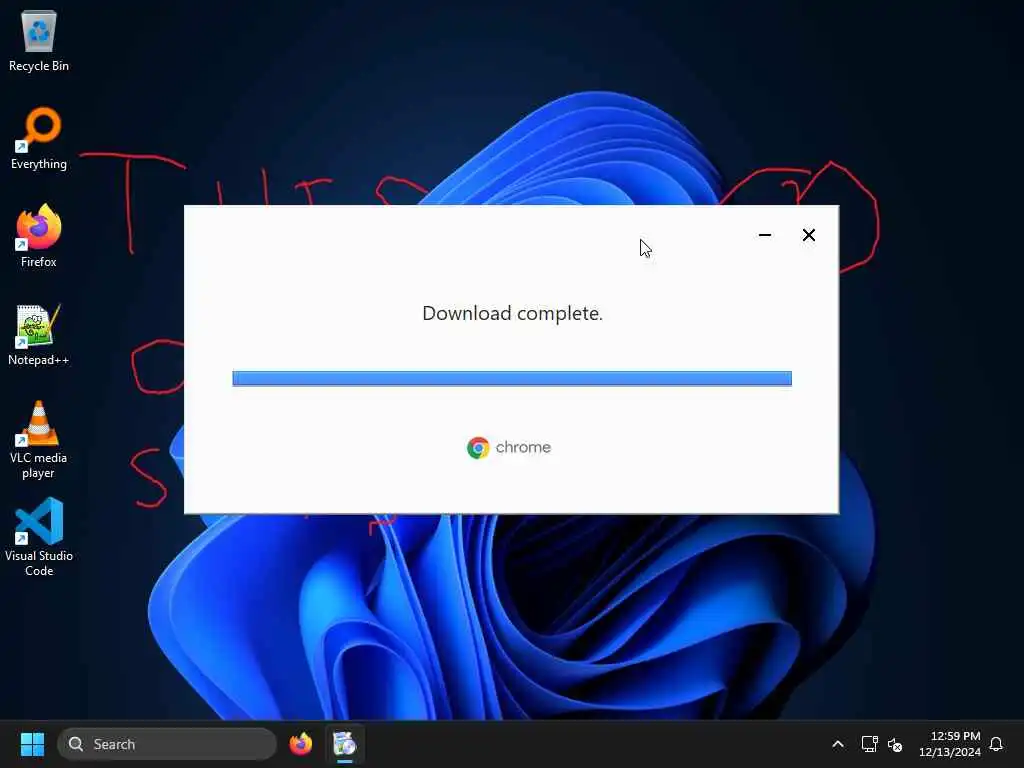Click the download progress bar
The height and width of the screenshot is (768, 1024).
click(512, 379)
